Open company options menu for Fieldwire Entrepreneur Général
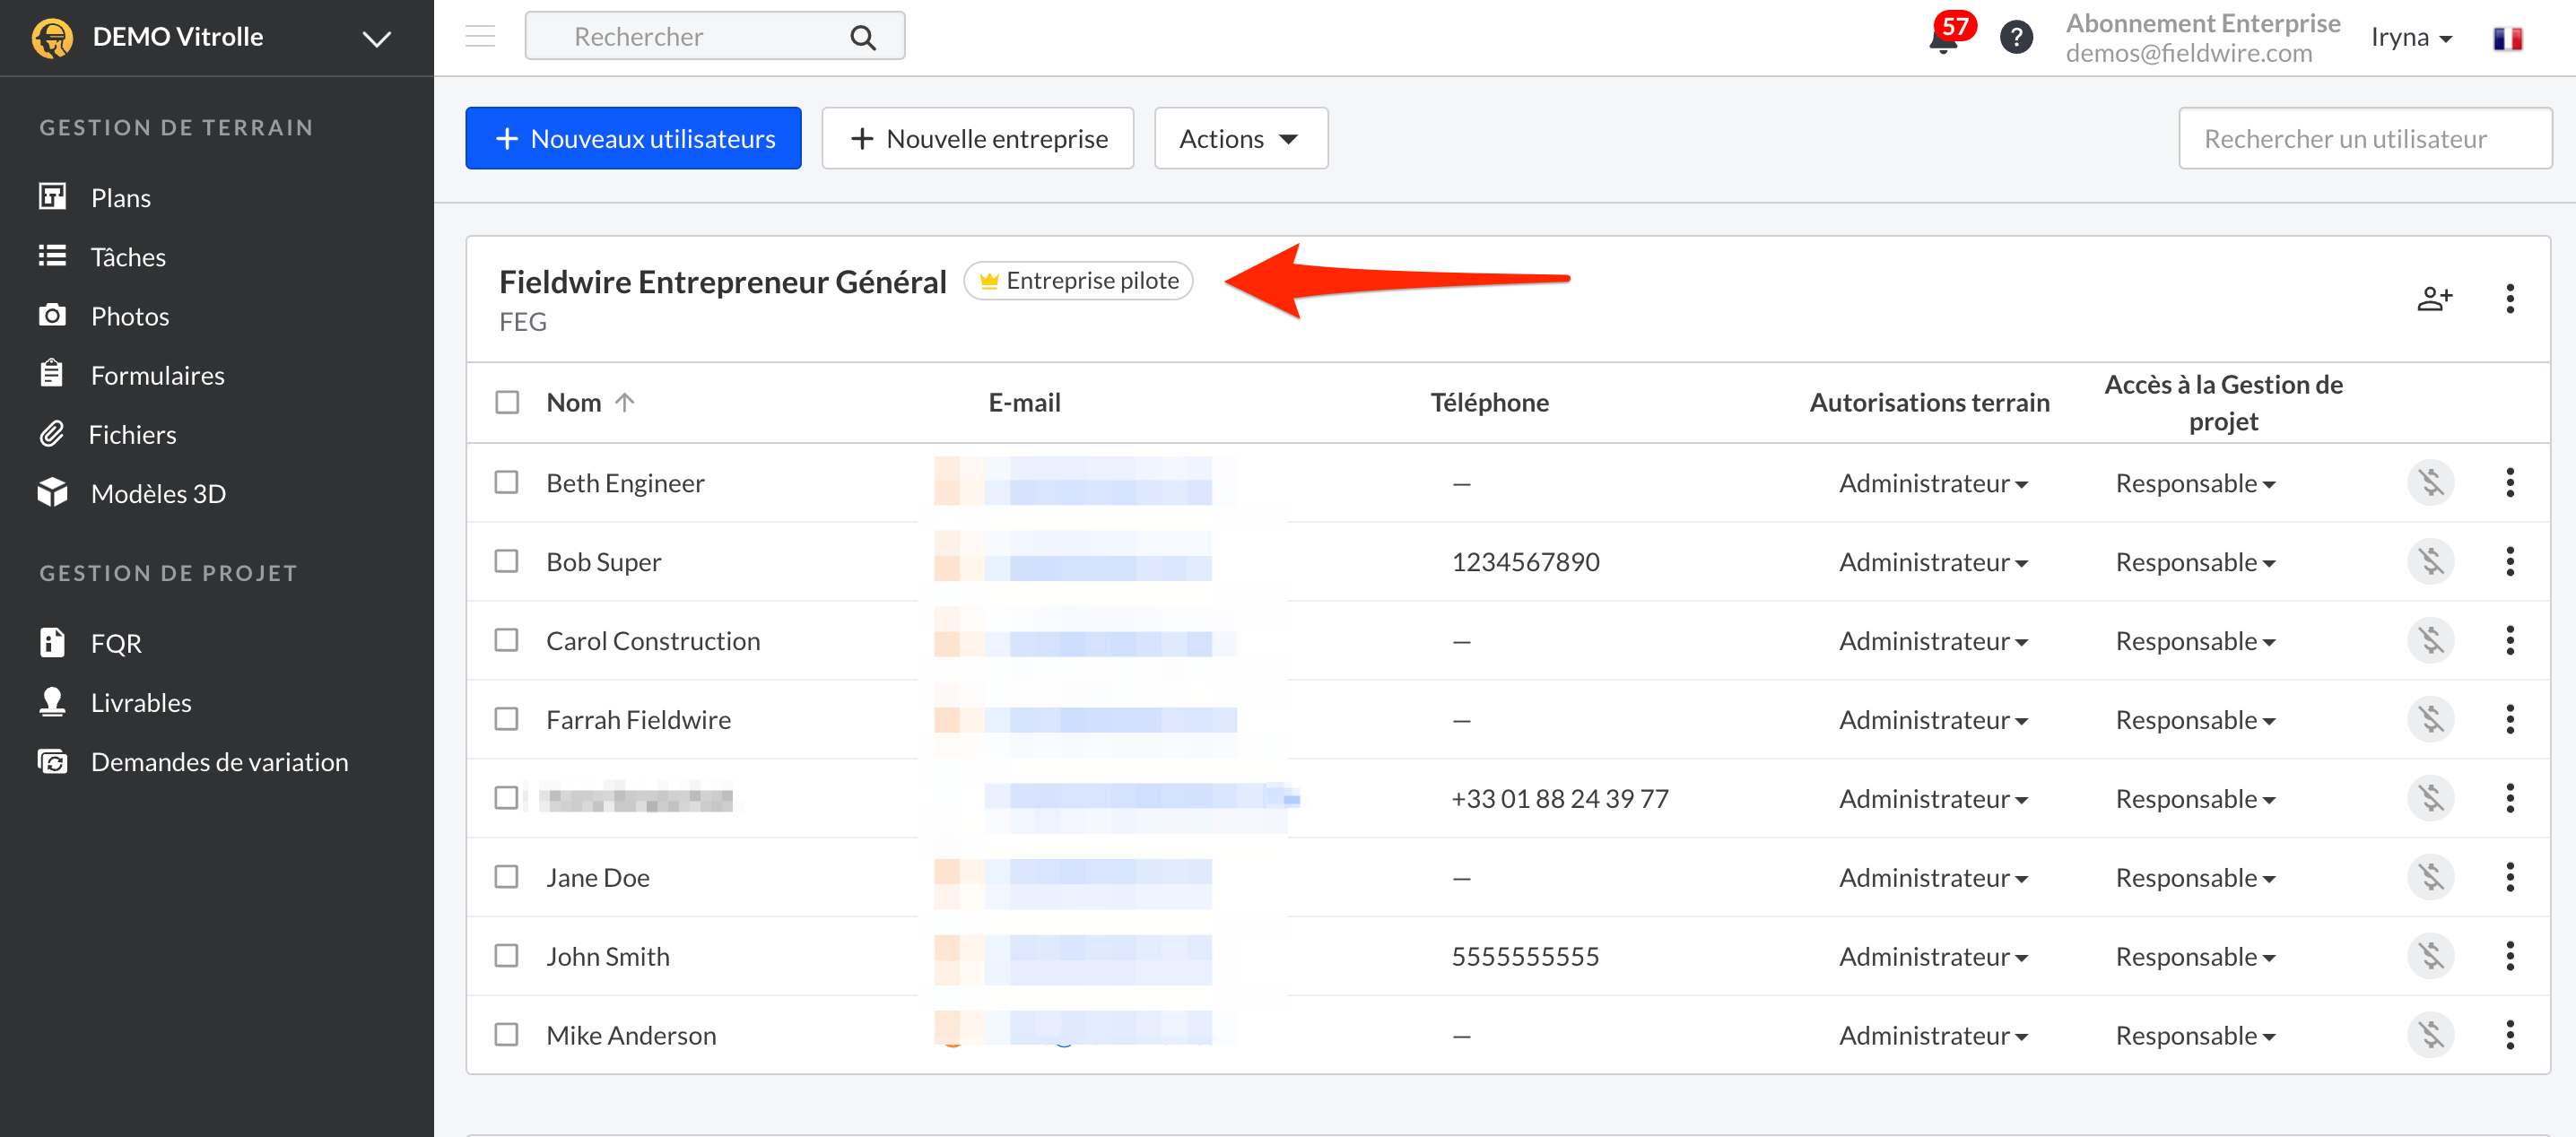The image size is (2576, 1137). (2509, 298)
